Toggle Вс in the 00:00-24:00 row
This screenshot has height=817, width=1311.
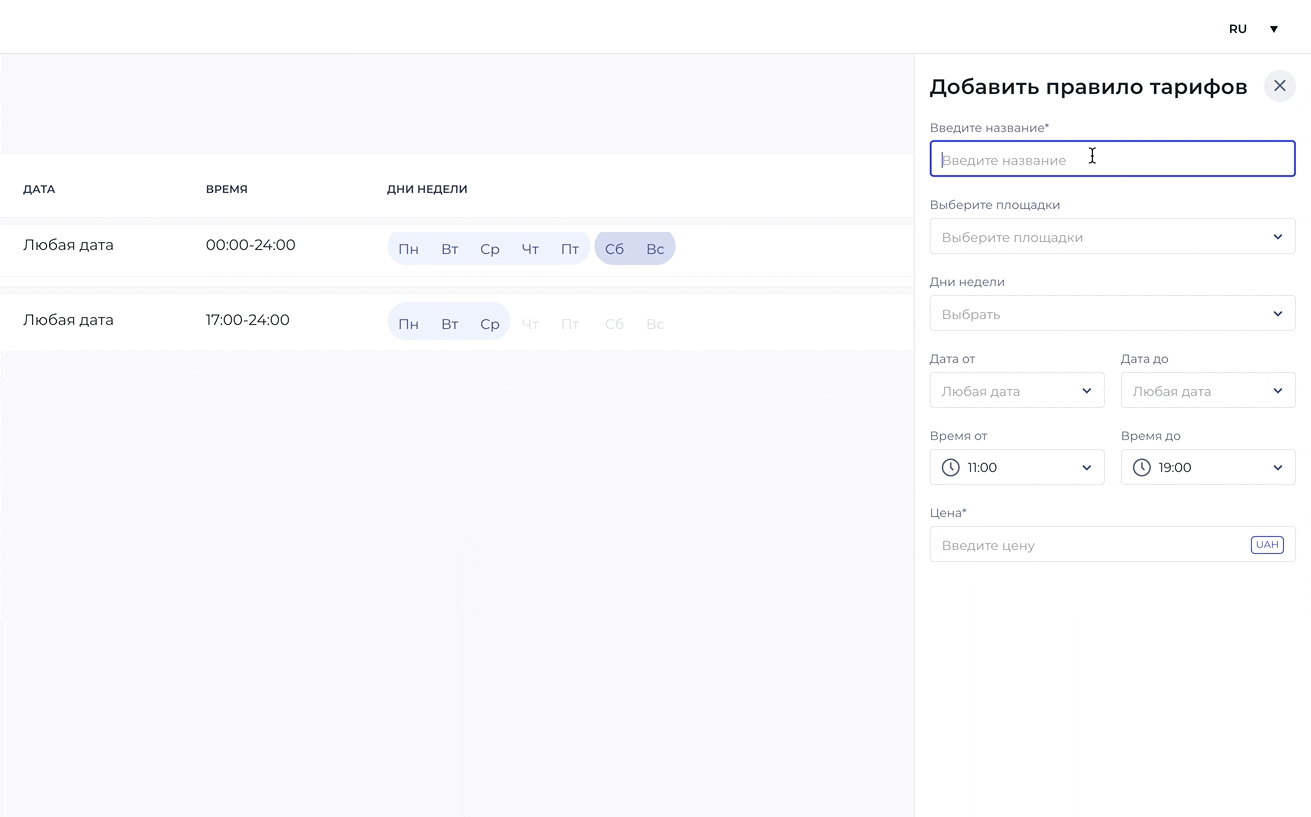(x=655, y=249)
